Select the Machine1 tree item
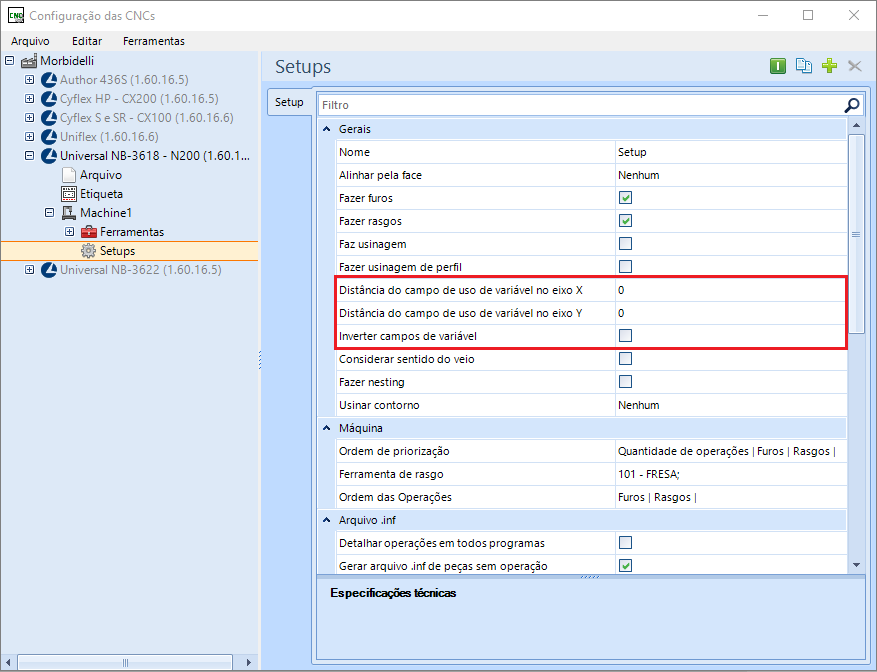Viewport: 877px width, 672px height. coord(106,213)
